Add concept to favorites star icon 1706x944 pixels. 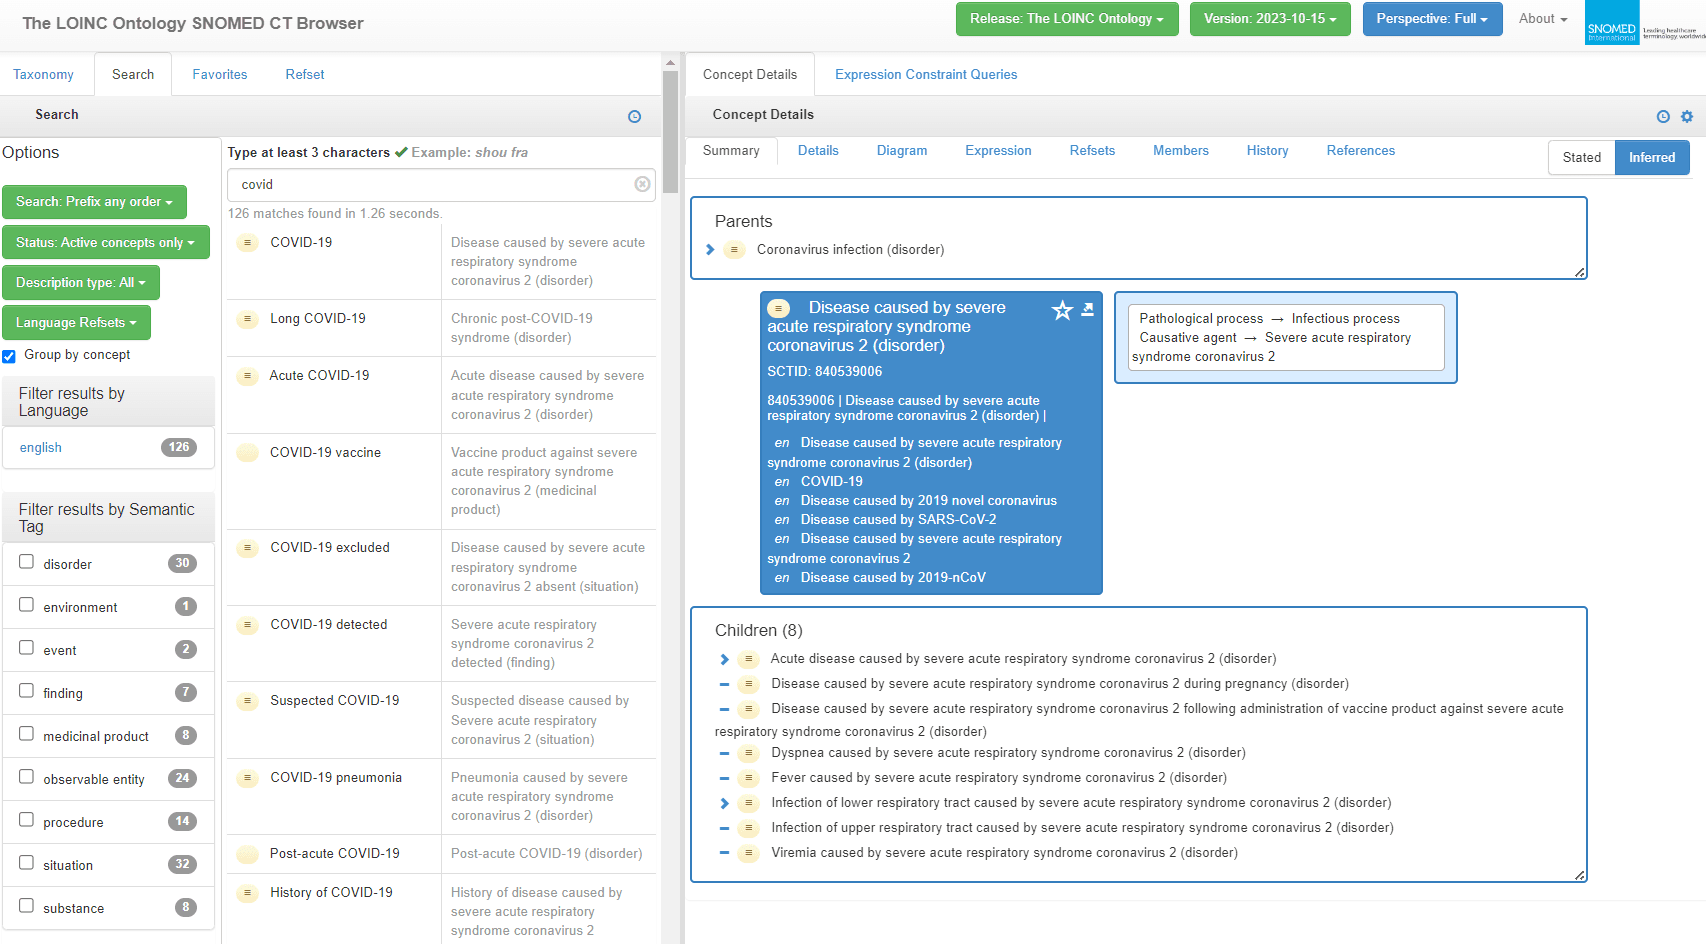(1062, 311)
